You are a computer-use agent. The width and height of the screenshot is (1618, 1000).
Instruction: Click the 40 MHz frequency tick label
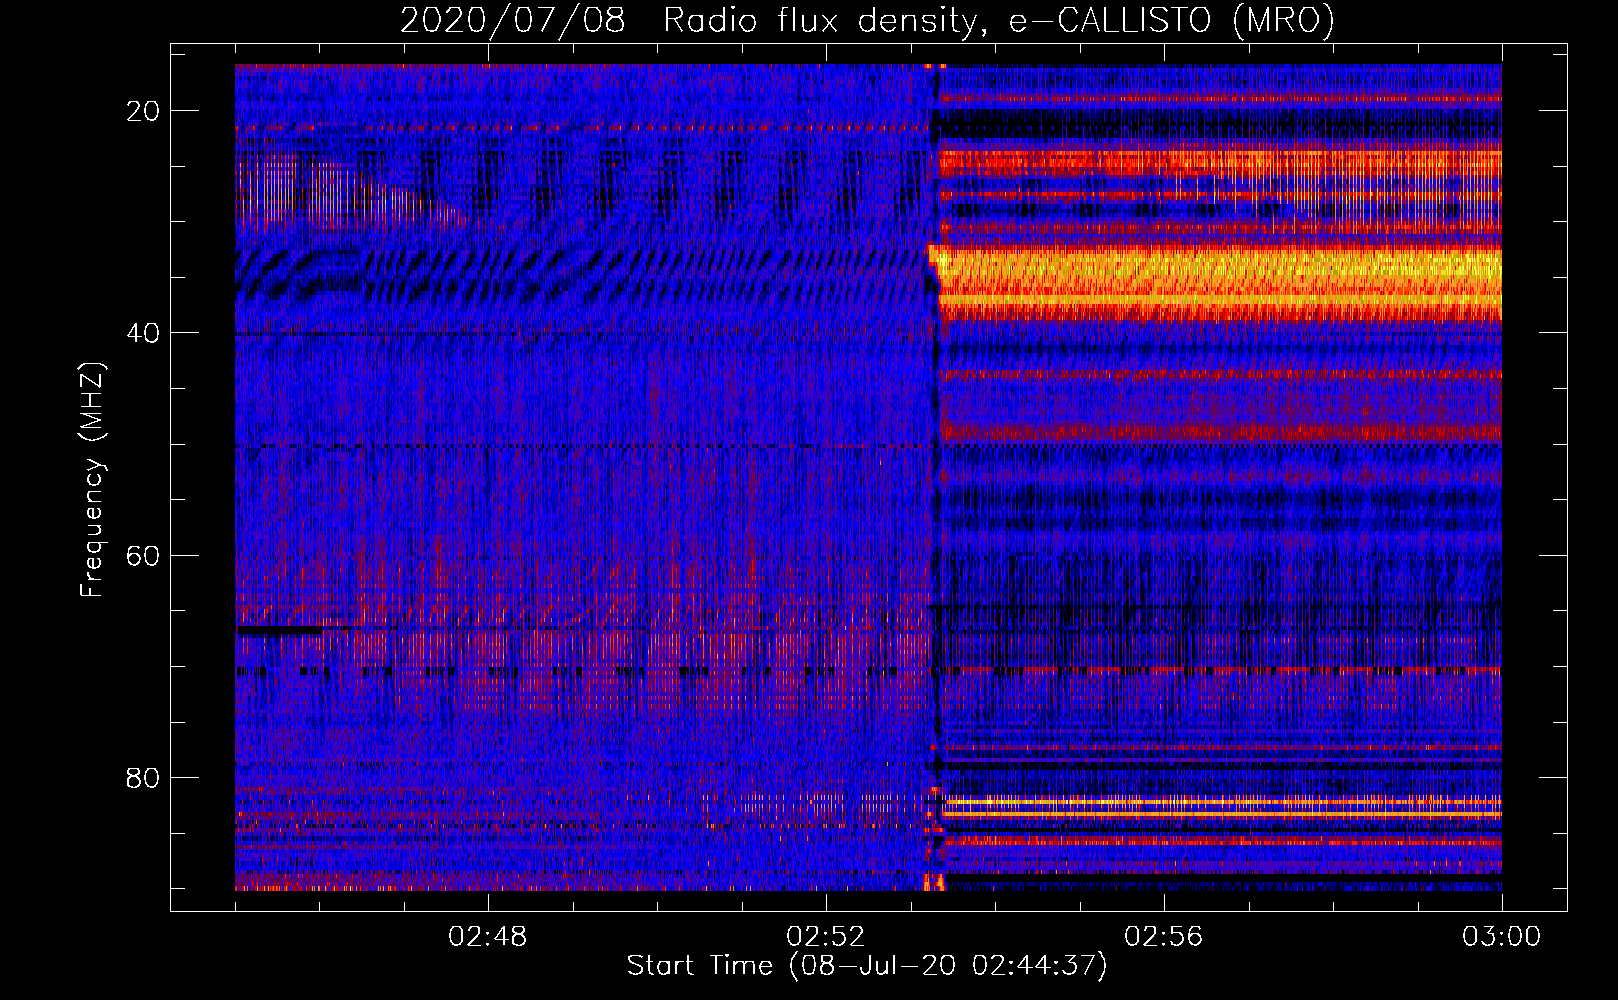(x=144, y=333)
